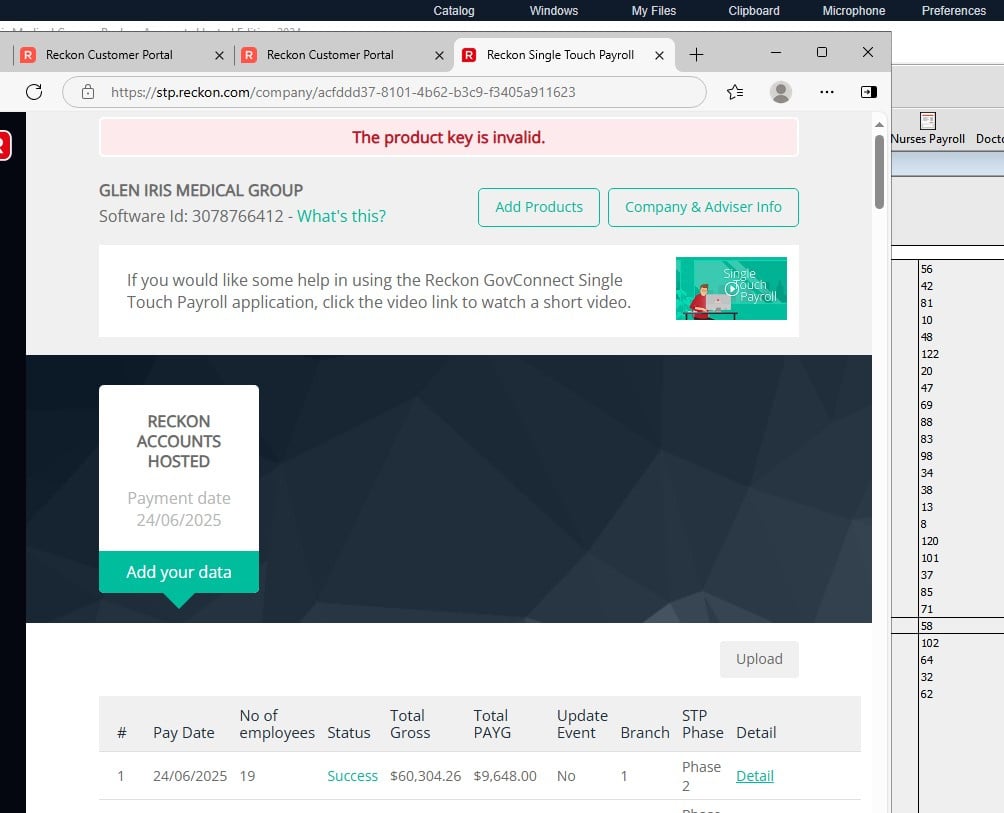Open the Windows menu
The width and height of the screenshot is (1004, 813).
pos(554,11)
